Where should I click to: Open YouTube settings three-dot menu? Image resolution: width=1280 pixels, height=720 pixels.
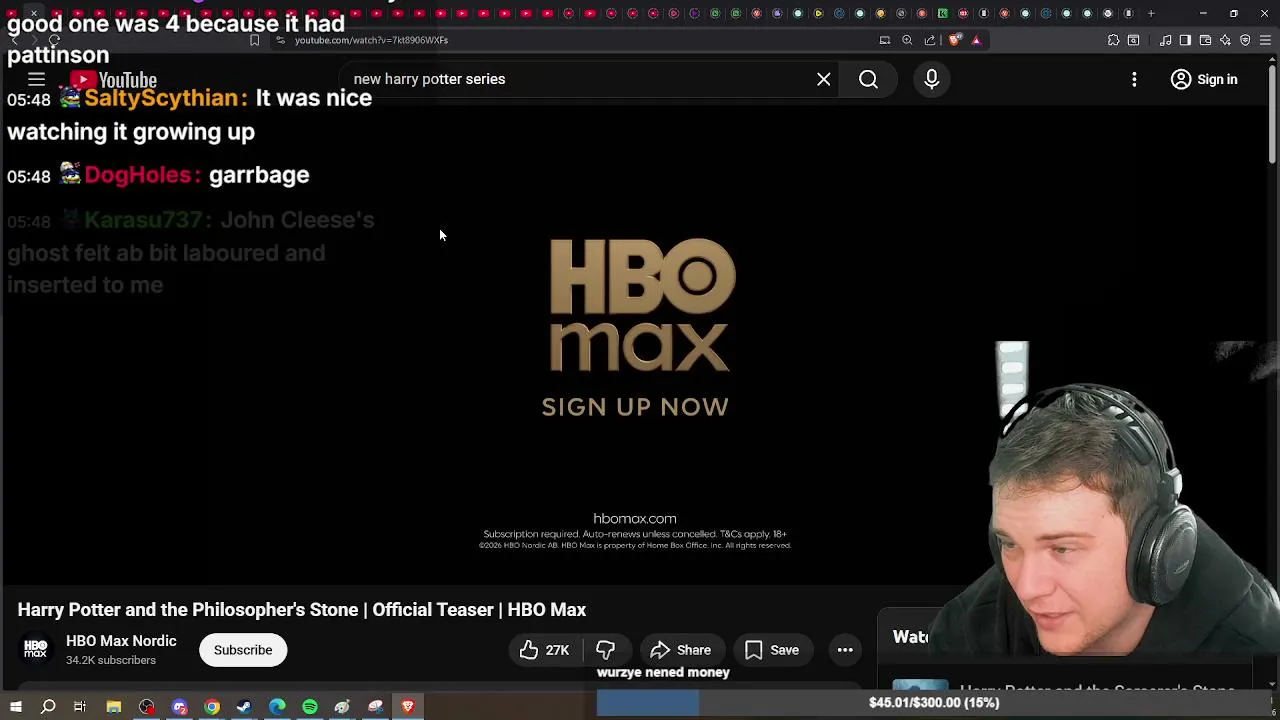tap(1134, 79)
